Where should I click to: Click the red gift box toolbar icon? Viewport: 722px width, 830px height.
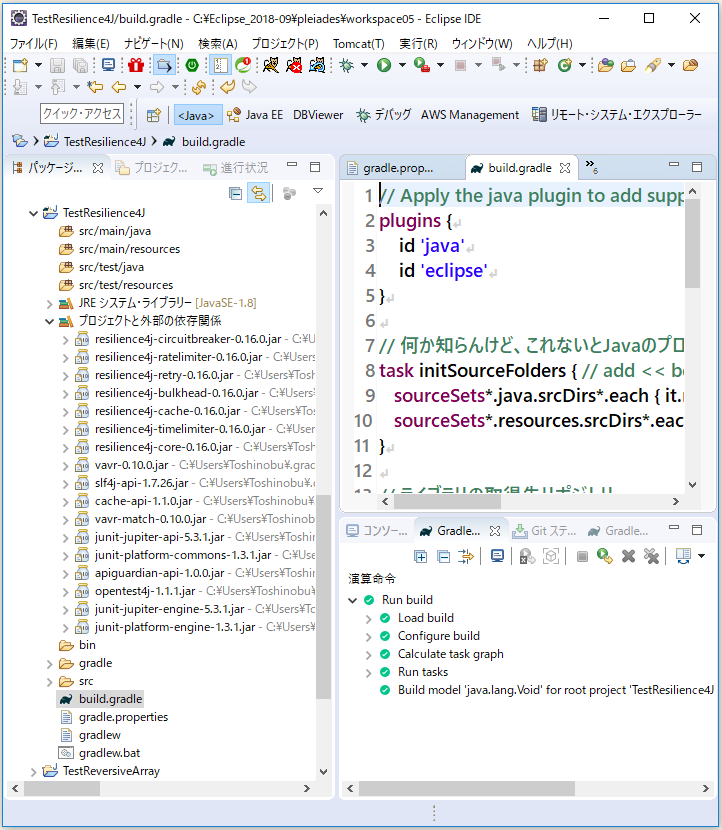pos(136,65)
